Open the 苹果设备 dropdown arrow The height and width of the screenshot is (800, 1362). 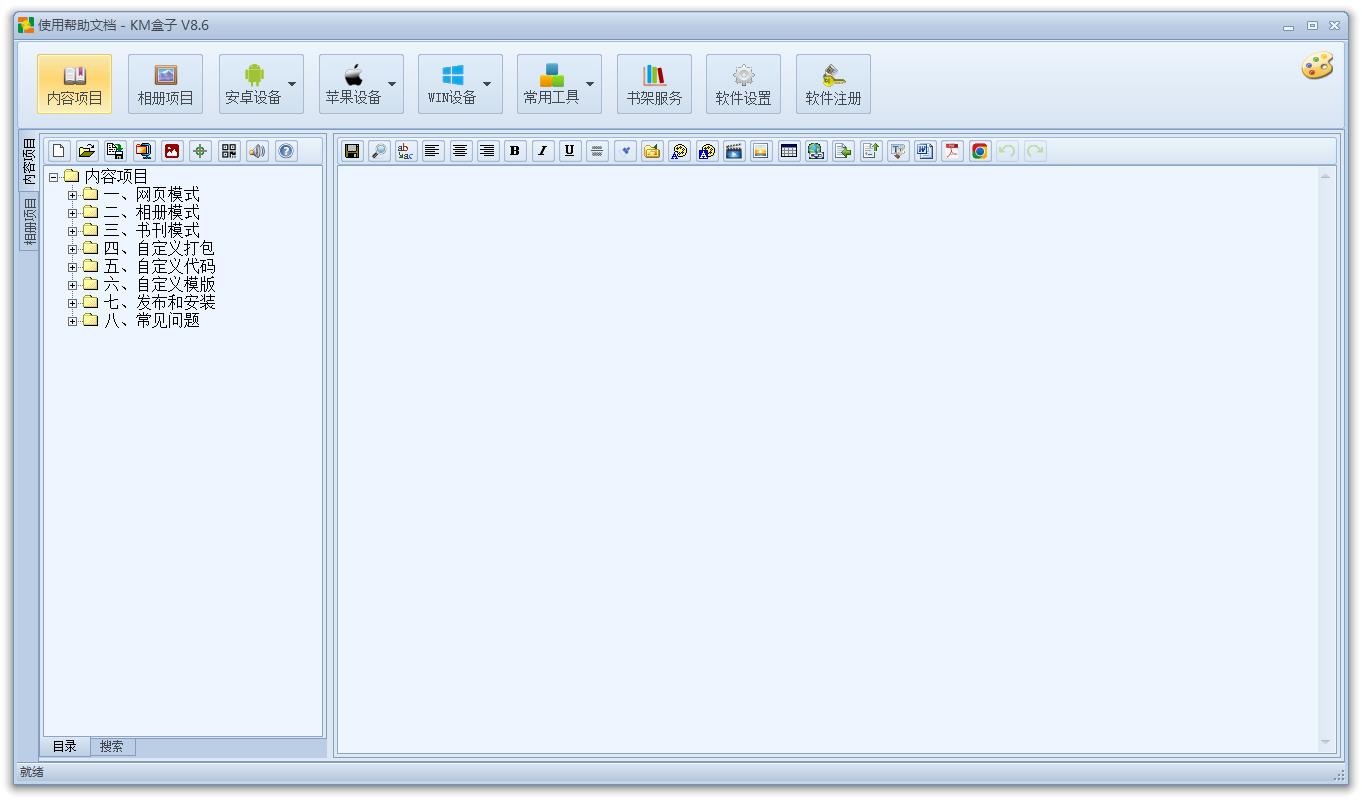tap(392, 84)
